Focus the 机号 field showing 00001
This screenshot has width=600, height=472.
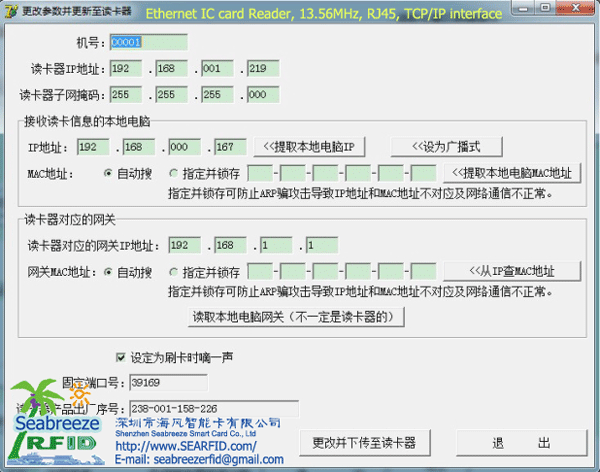[x=148, y=43]
